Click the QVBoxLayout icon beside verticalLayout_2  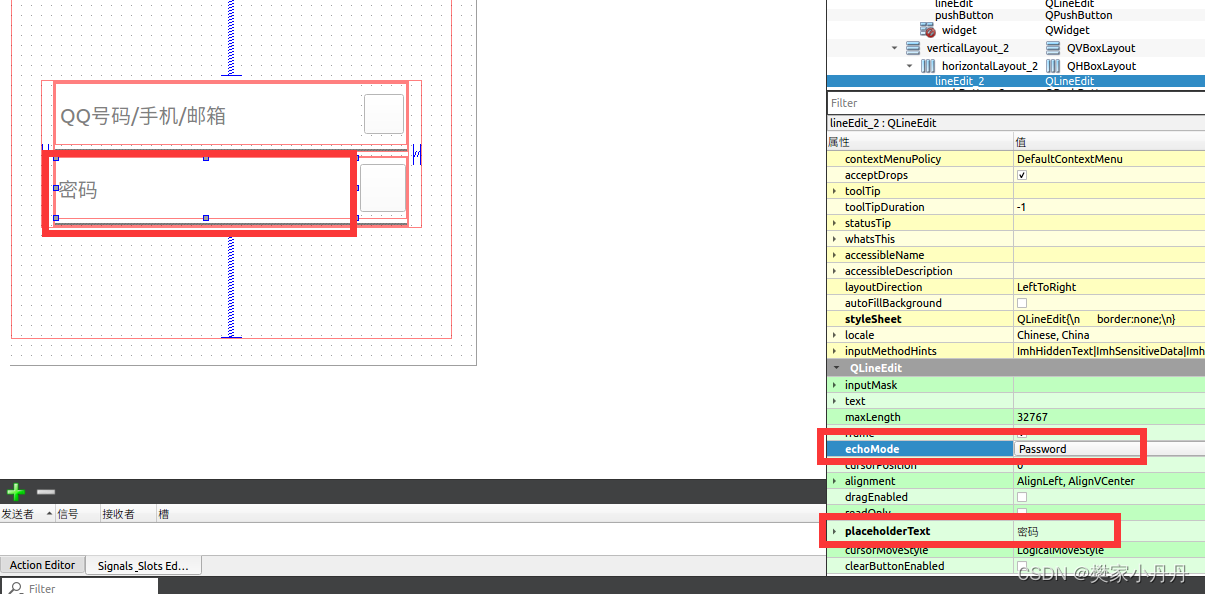[1055, 47]
